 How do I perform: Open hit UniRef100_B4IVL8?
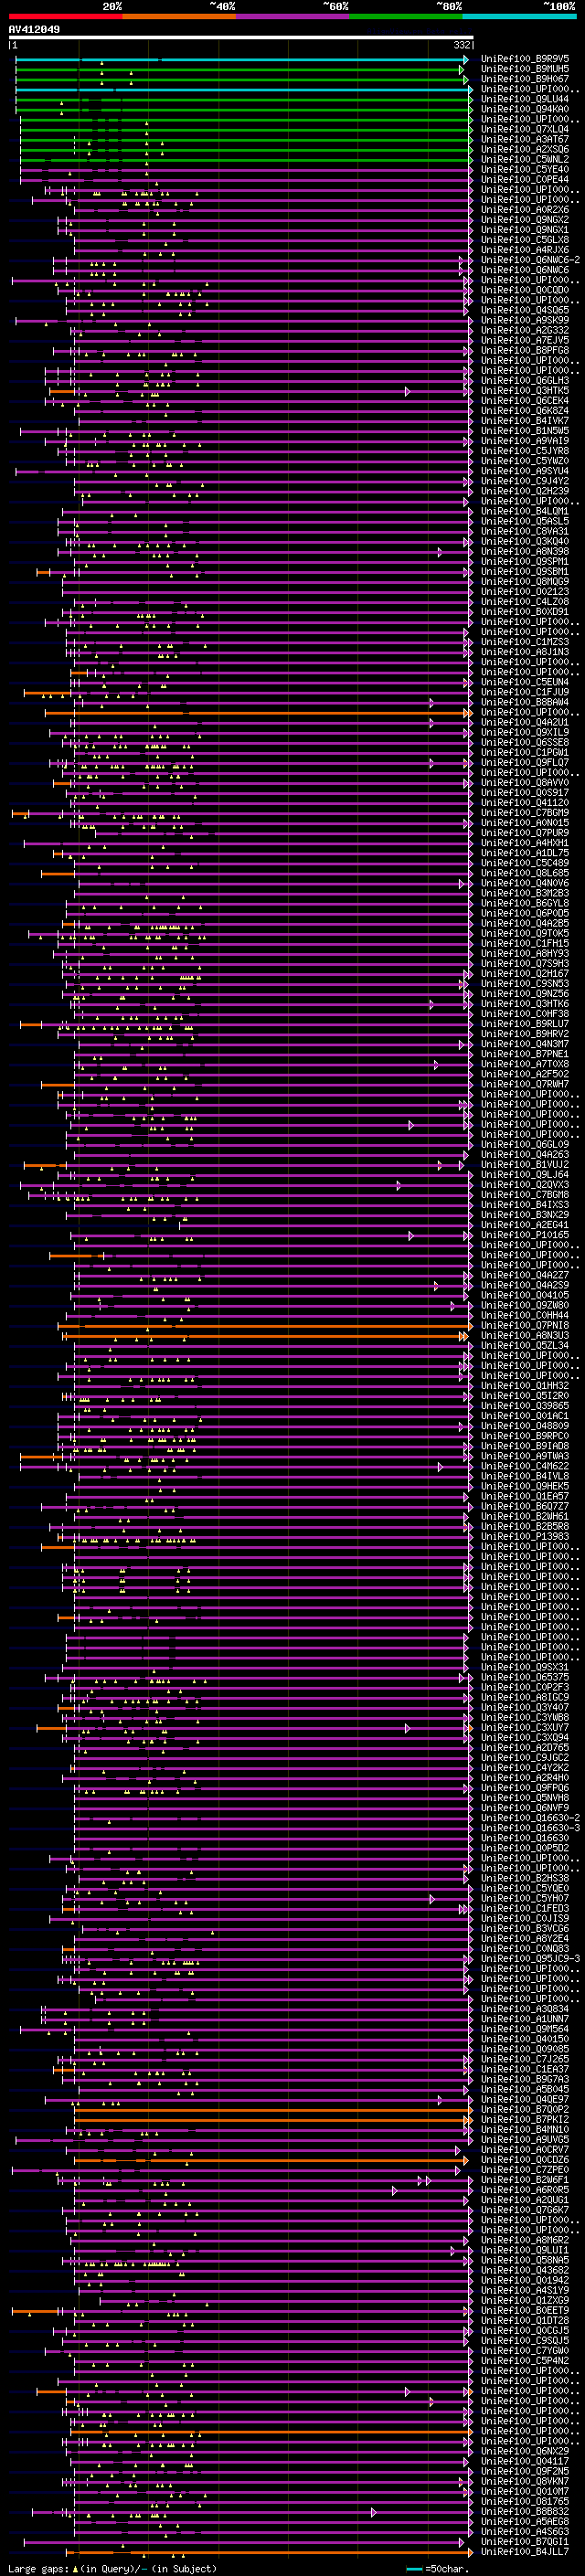click(525, 1475)
